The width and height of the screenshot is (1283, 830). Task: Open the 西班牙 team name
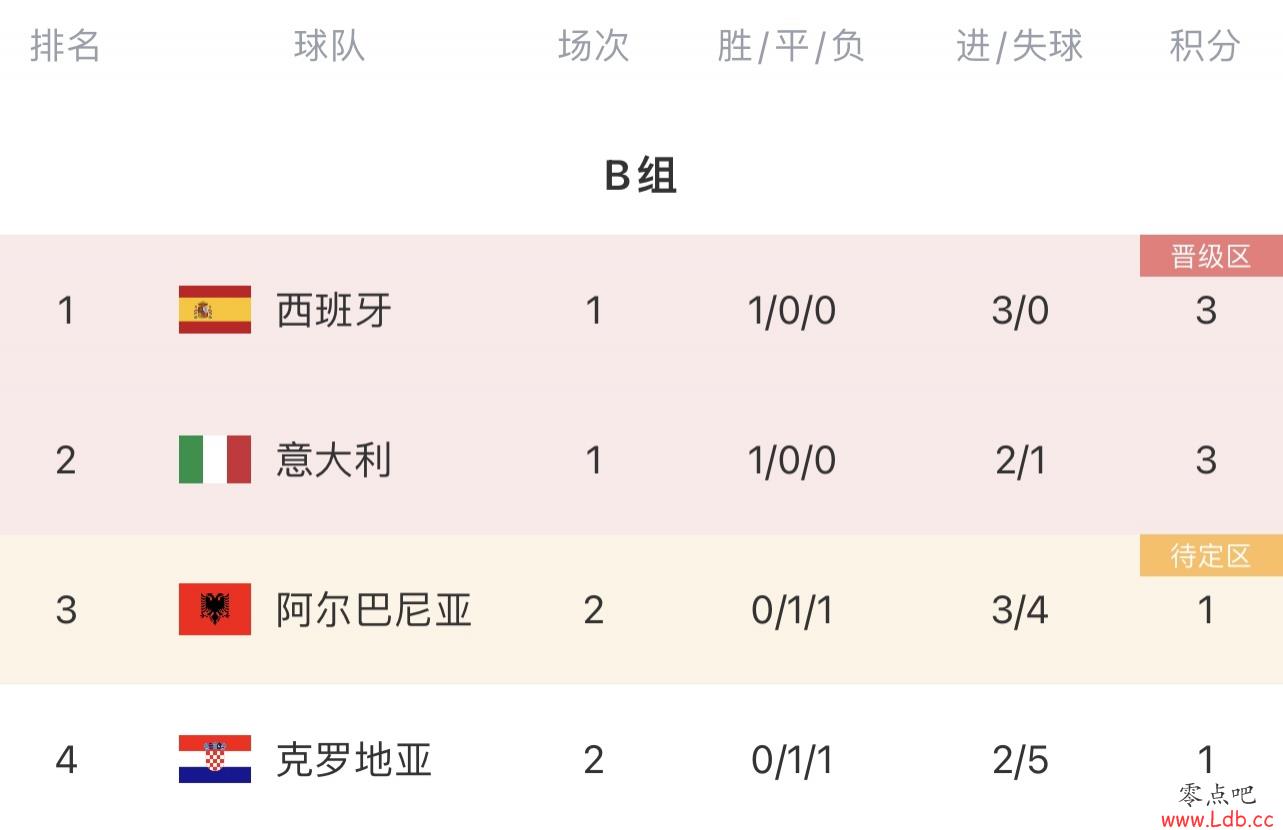click(334, 310)
